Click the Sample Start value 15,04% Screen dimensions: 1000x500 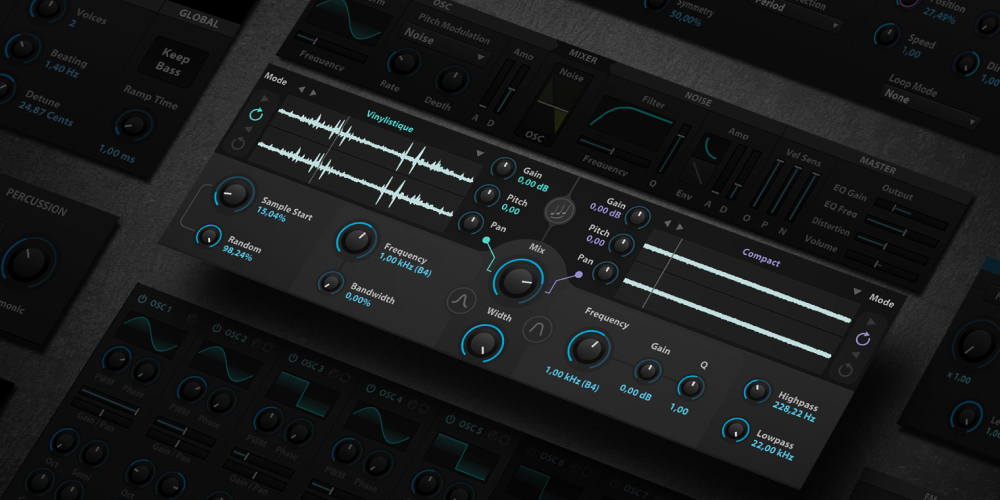pyautogui.click(x=272, y=214)
